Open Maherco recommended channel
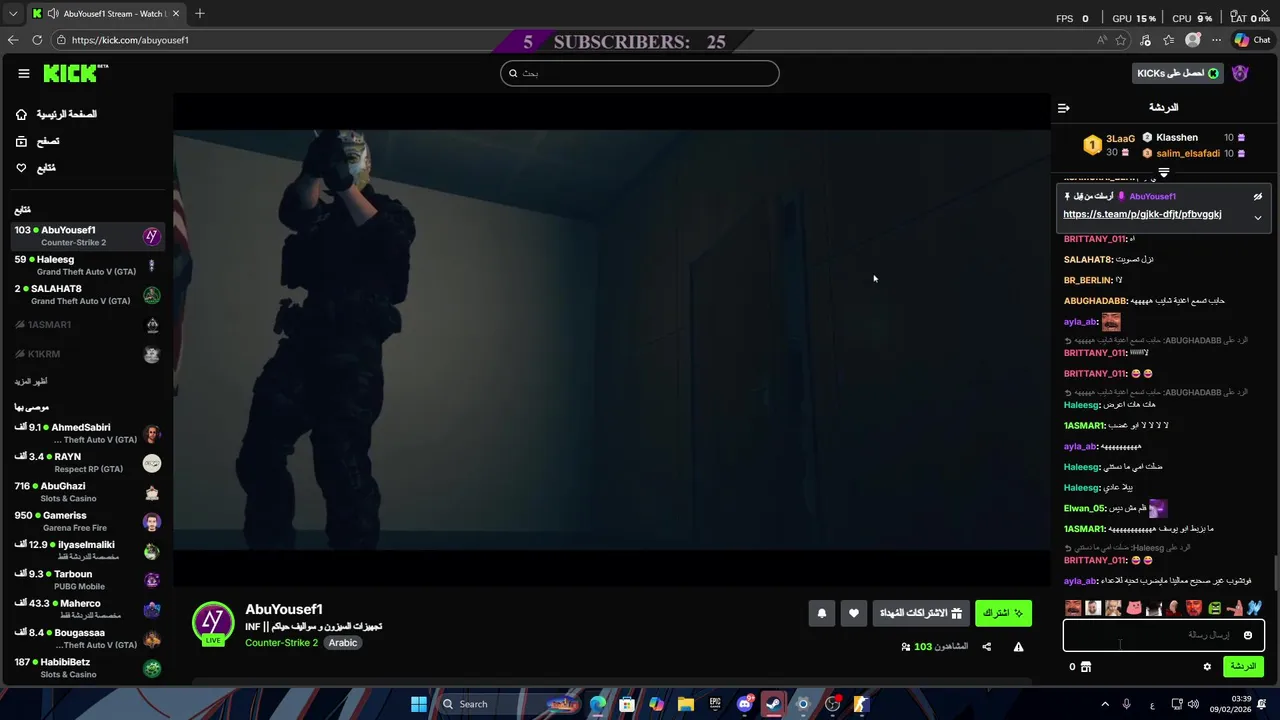 click(87, 609)
